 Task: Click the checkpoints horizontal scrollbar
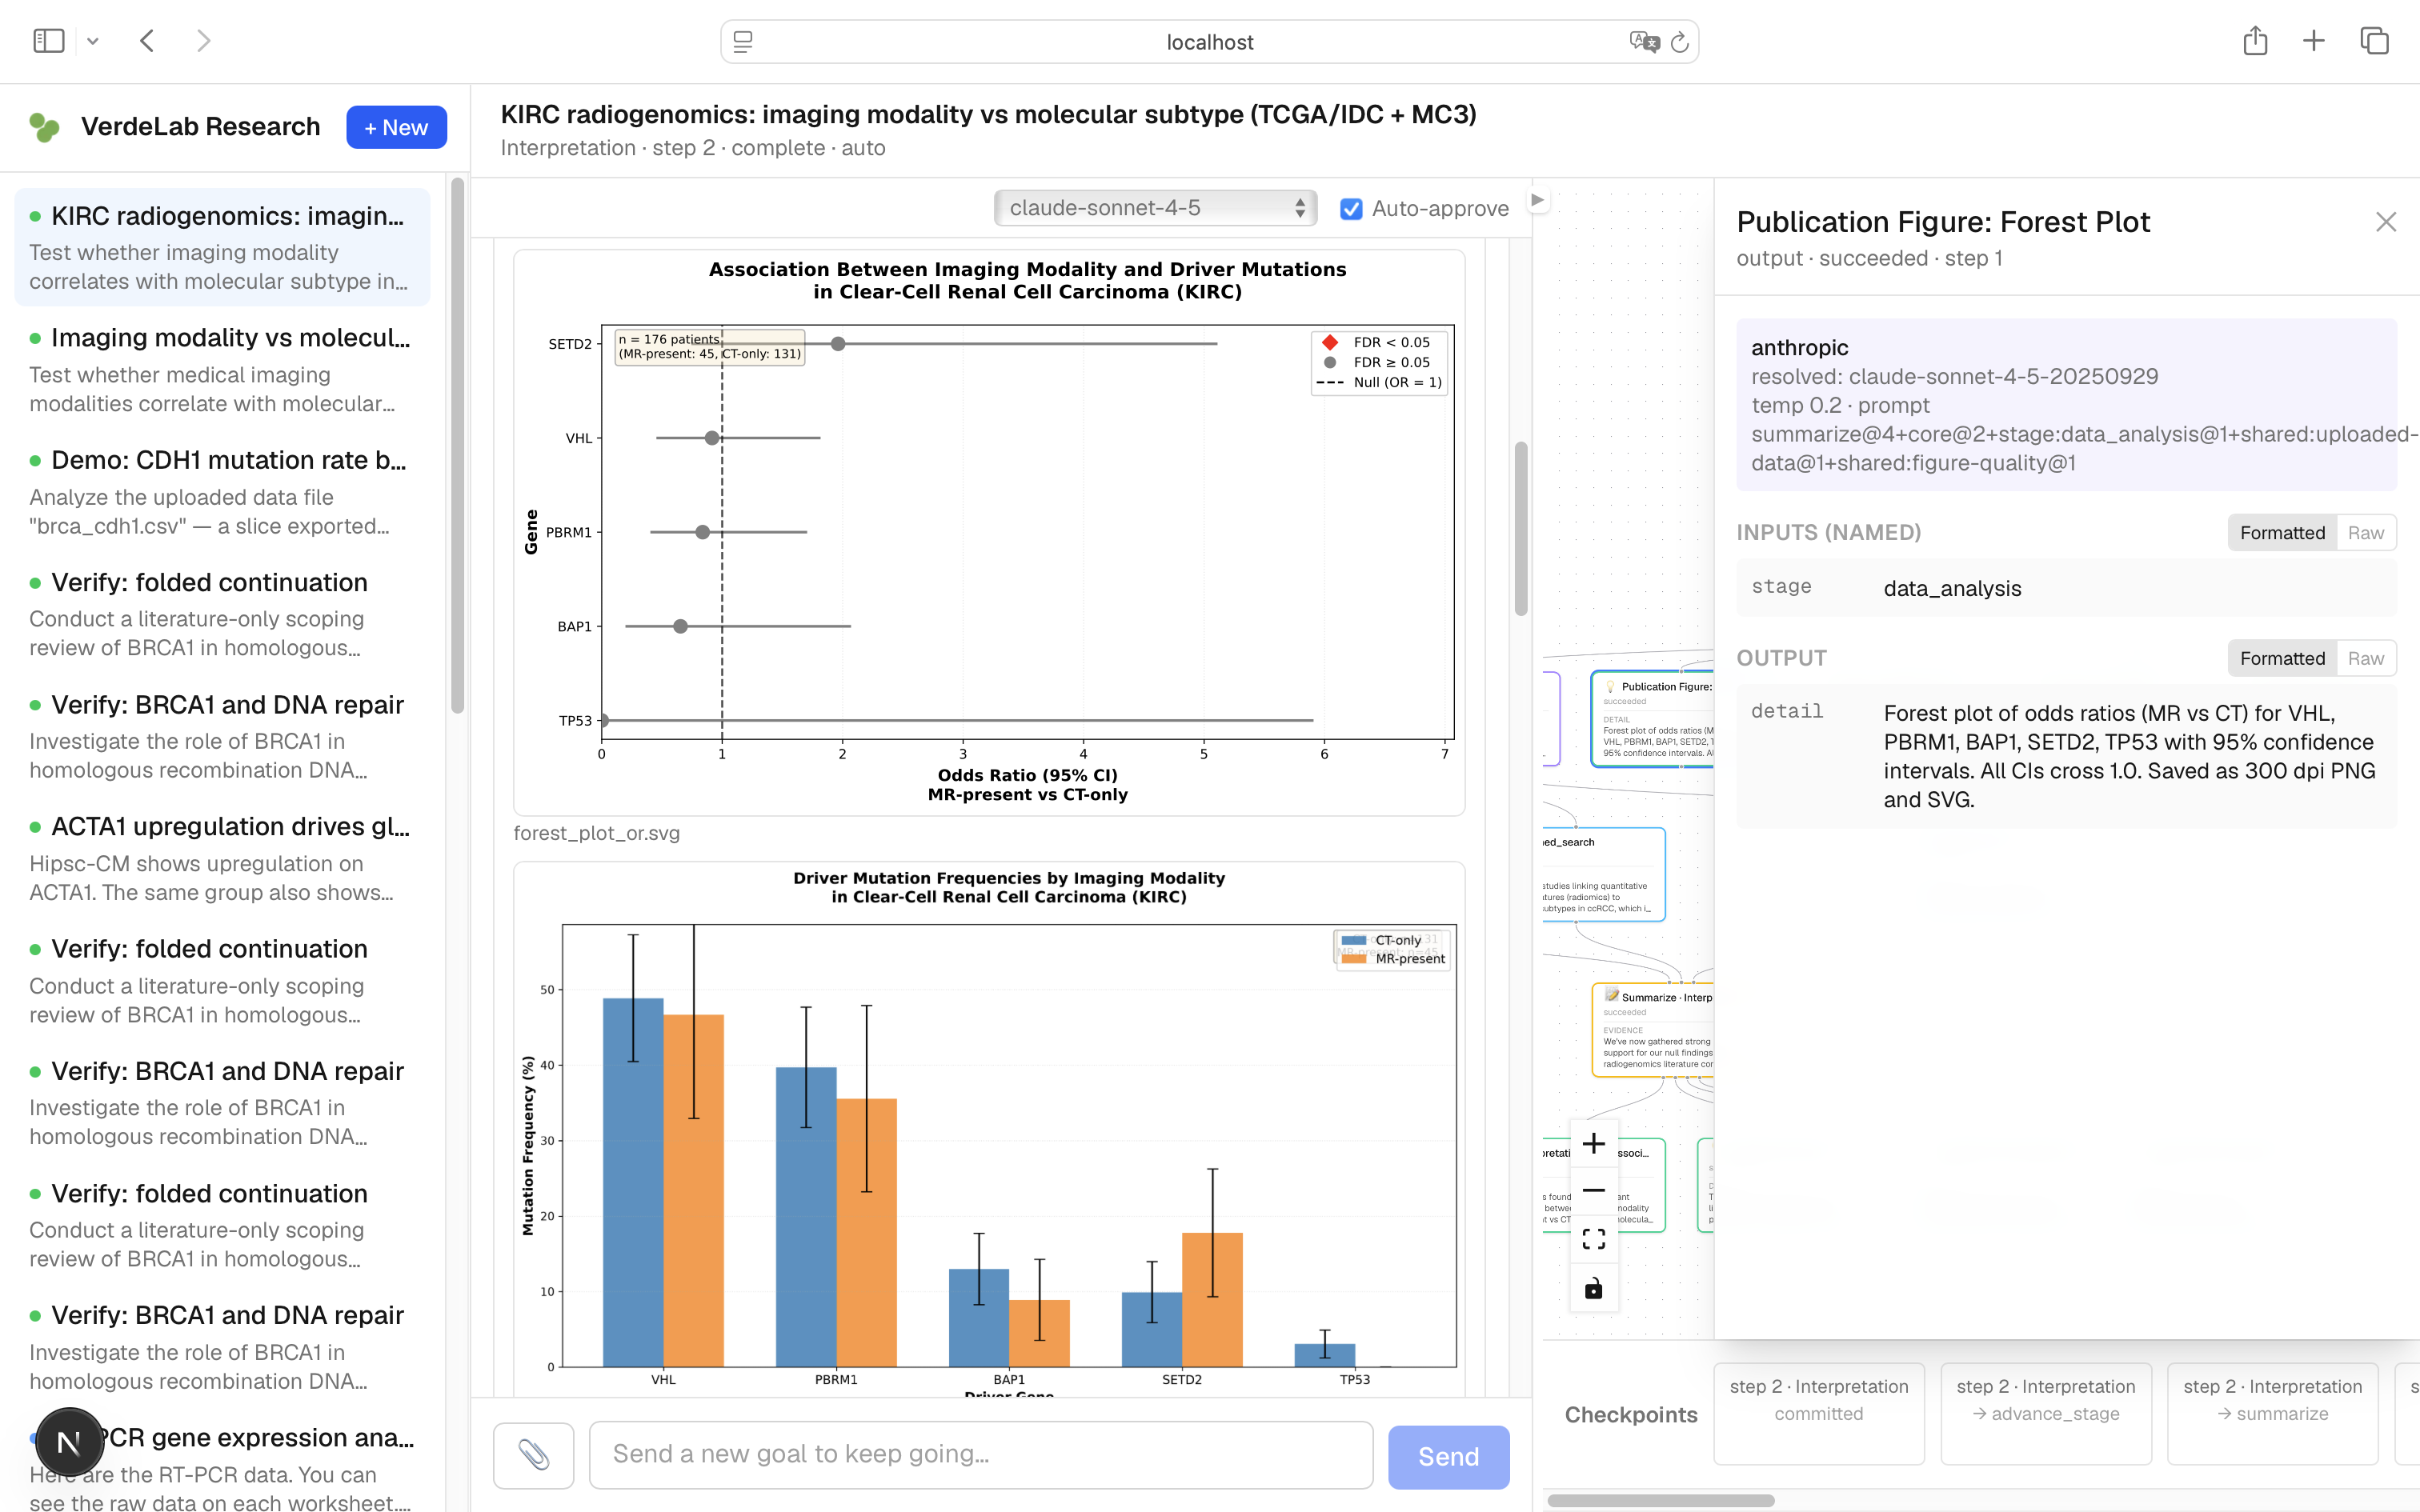(x=1660, y=1500)
